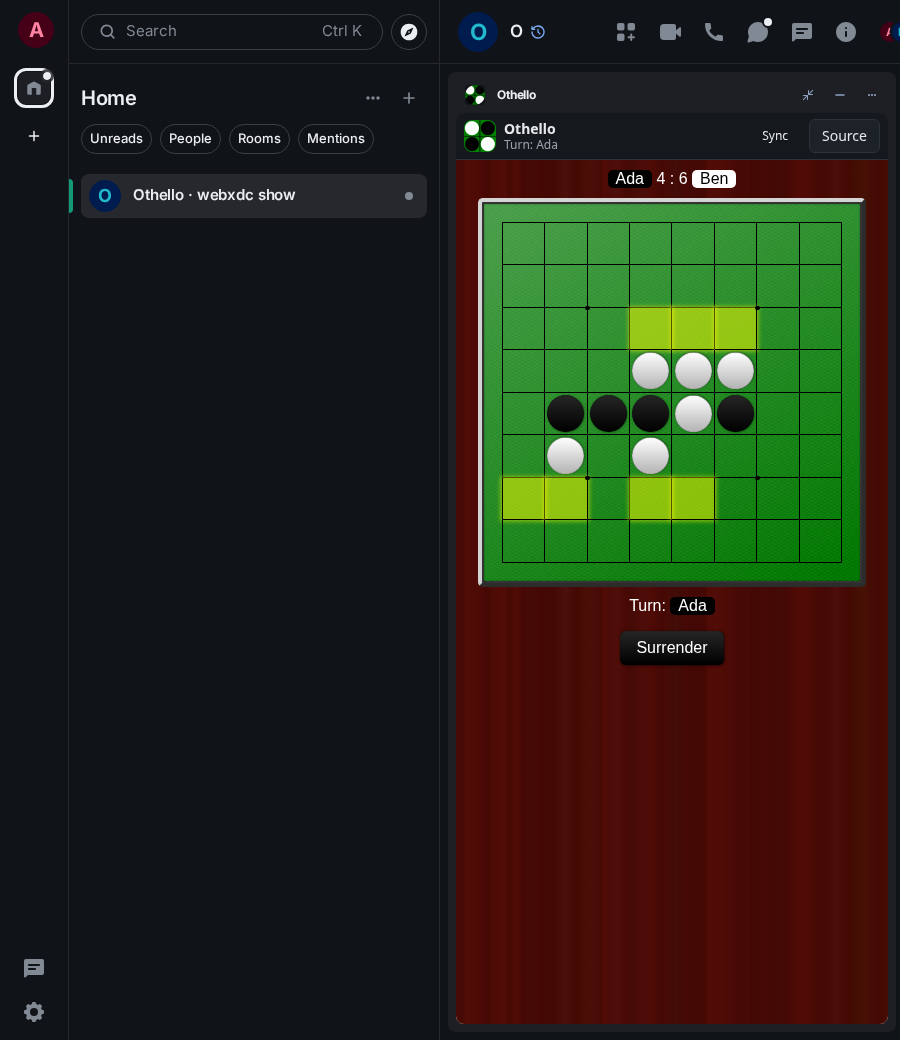The height and width of the screenshot is (1040, 900).
Task: Click the rightmost black disc in row 5
Action: [x=736, y=413]
